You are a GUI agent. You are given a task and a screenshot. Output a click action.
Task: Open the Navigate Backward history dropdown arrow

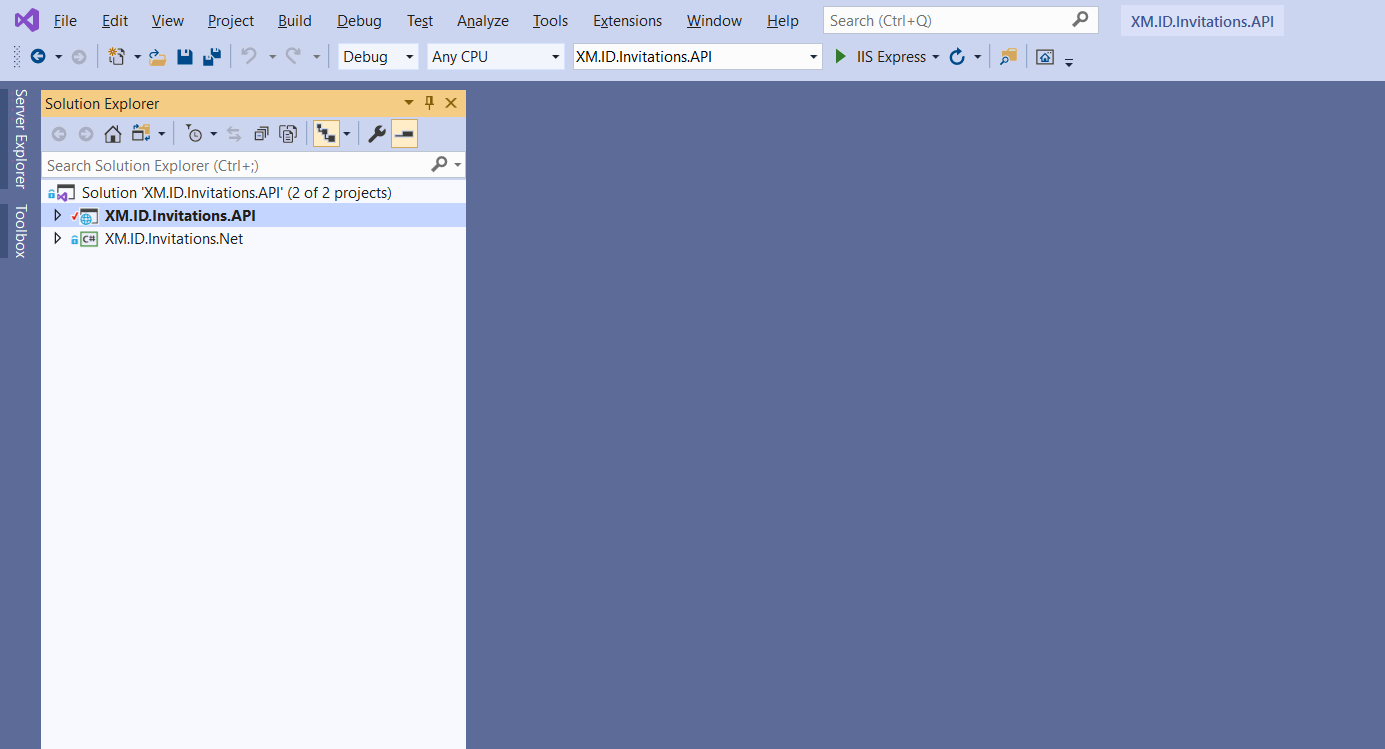[58, 57]
